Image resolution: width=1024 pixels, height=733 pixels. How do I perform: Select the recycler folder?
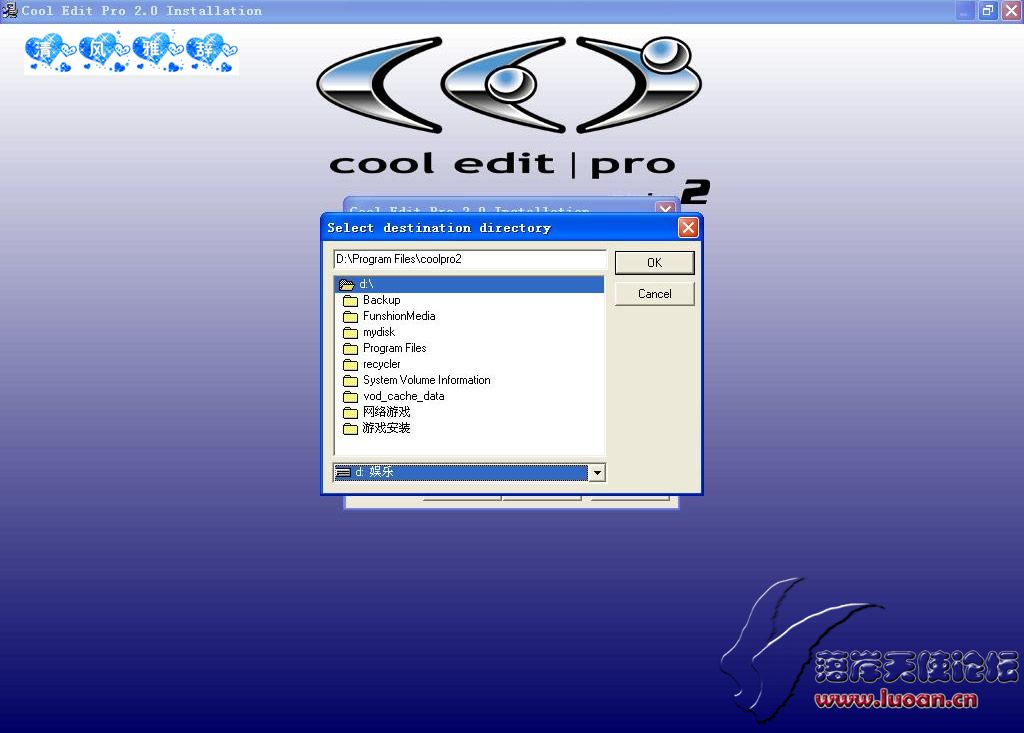(381, 364)
